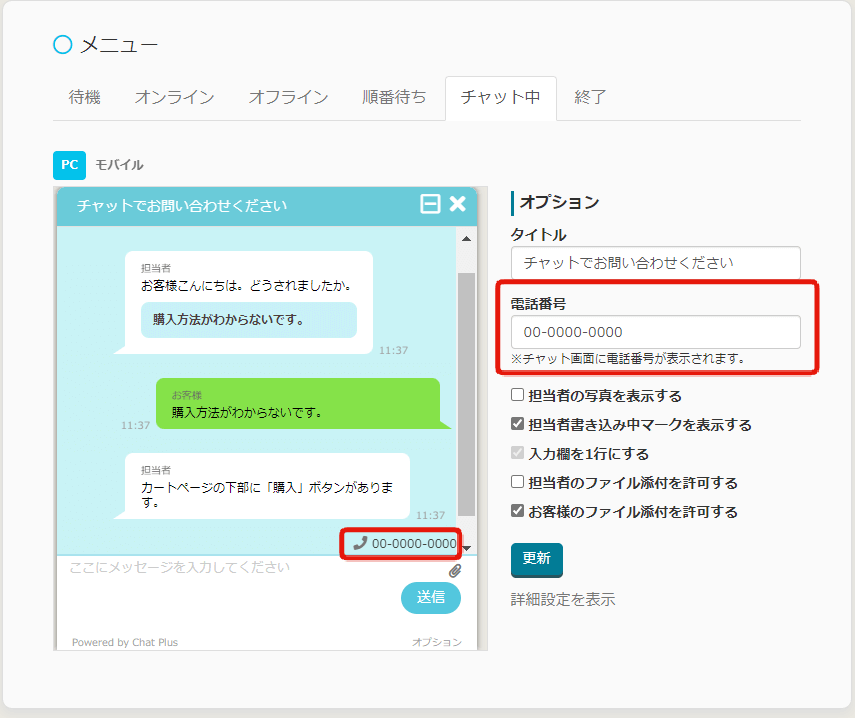The image size is (855, 718).
Task: Open 詳細設定を表示 link
Action: (x=563, y=600)
